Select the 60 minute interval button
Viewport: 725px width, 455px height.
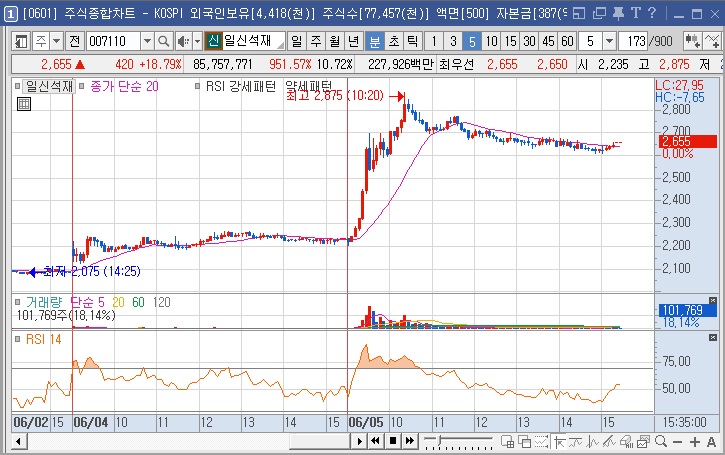point(567,41)
